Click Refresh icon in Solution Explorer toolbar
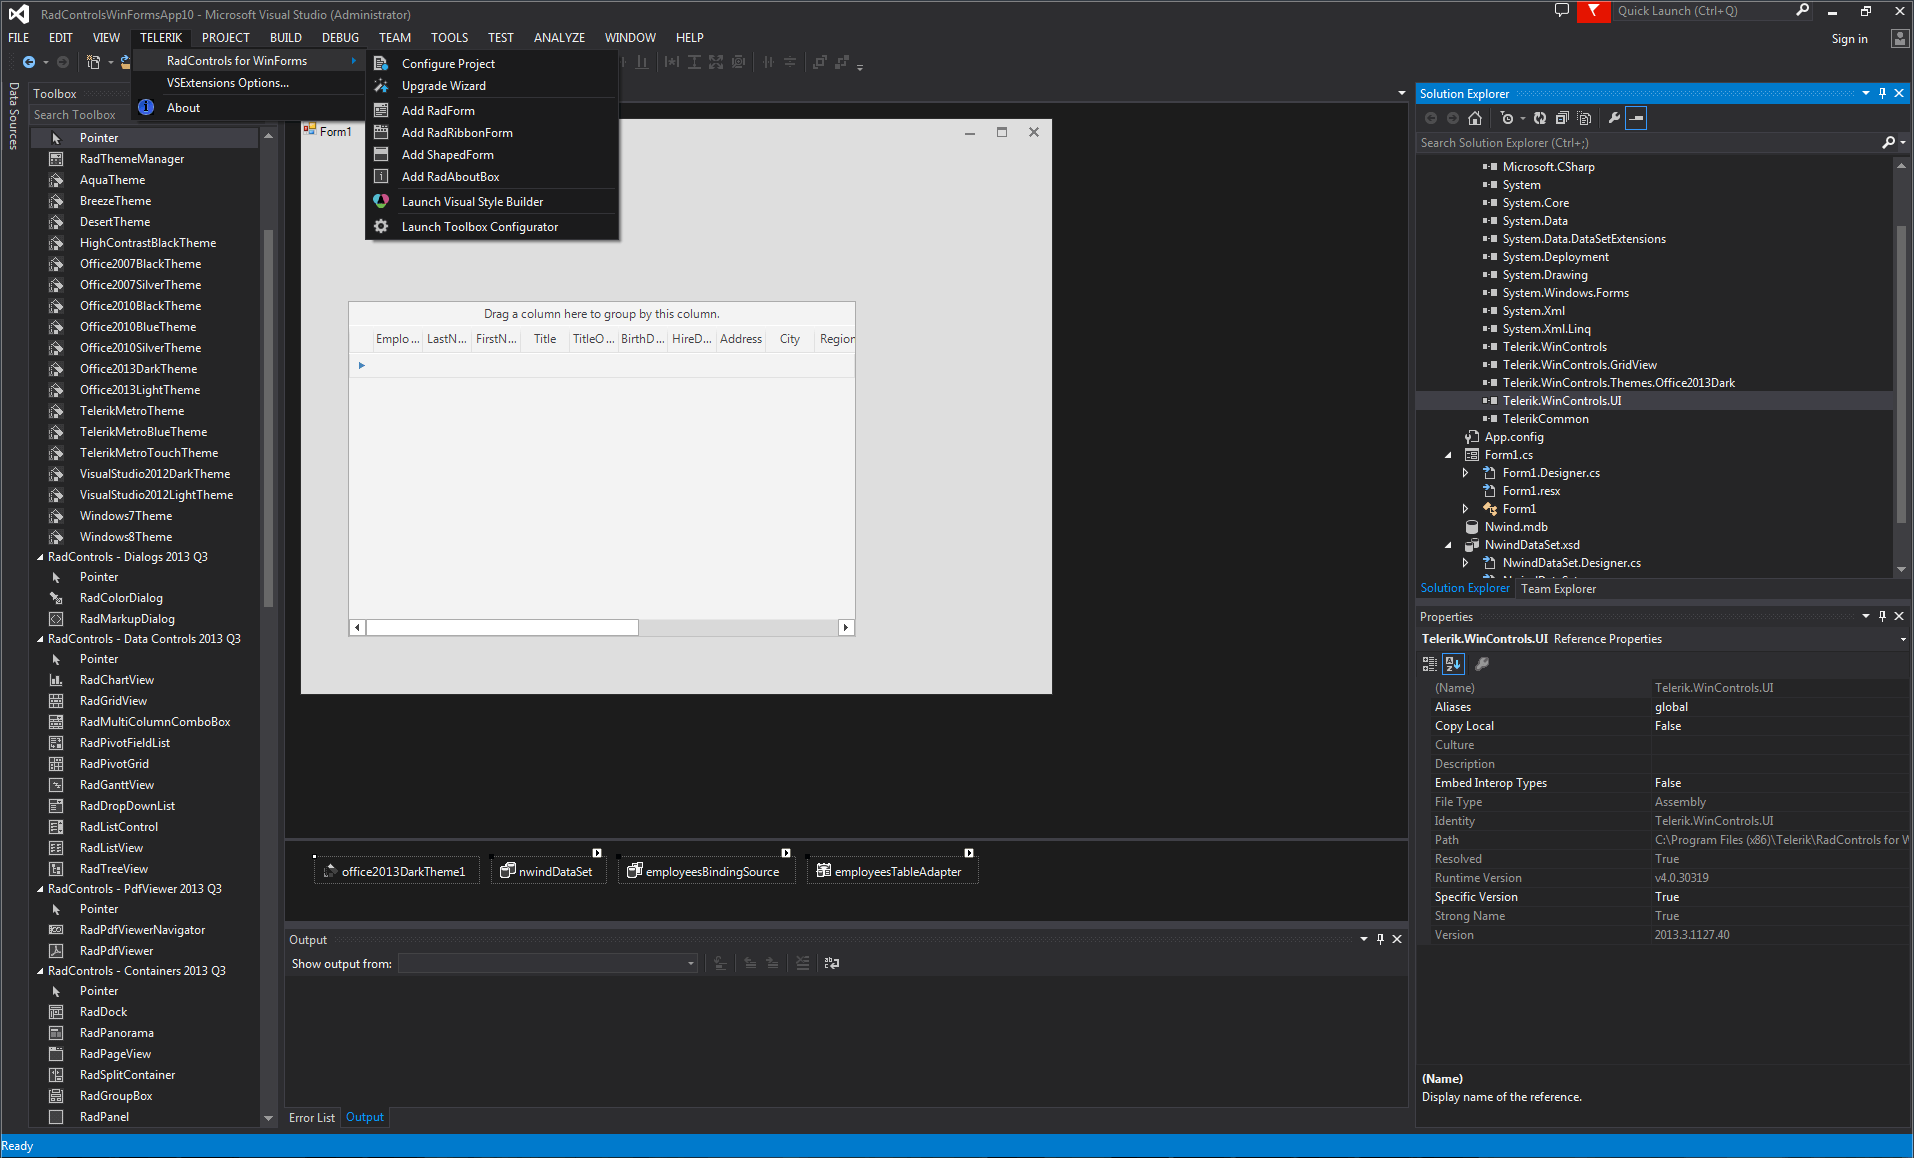The width and height of the screenshot is (1914, 1158). (x=1540, y=118)
